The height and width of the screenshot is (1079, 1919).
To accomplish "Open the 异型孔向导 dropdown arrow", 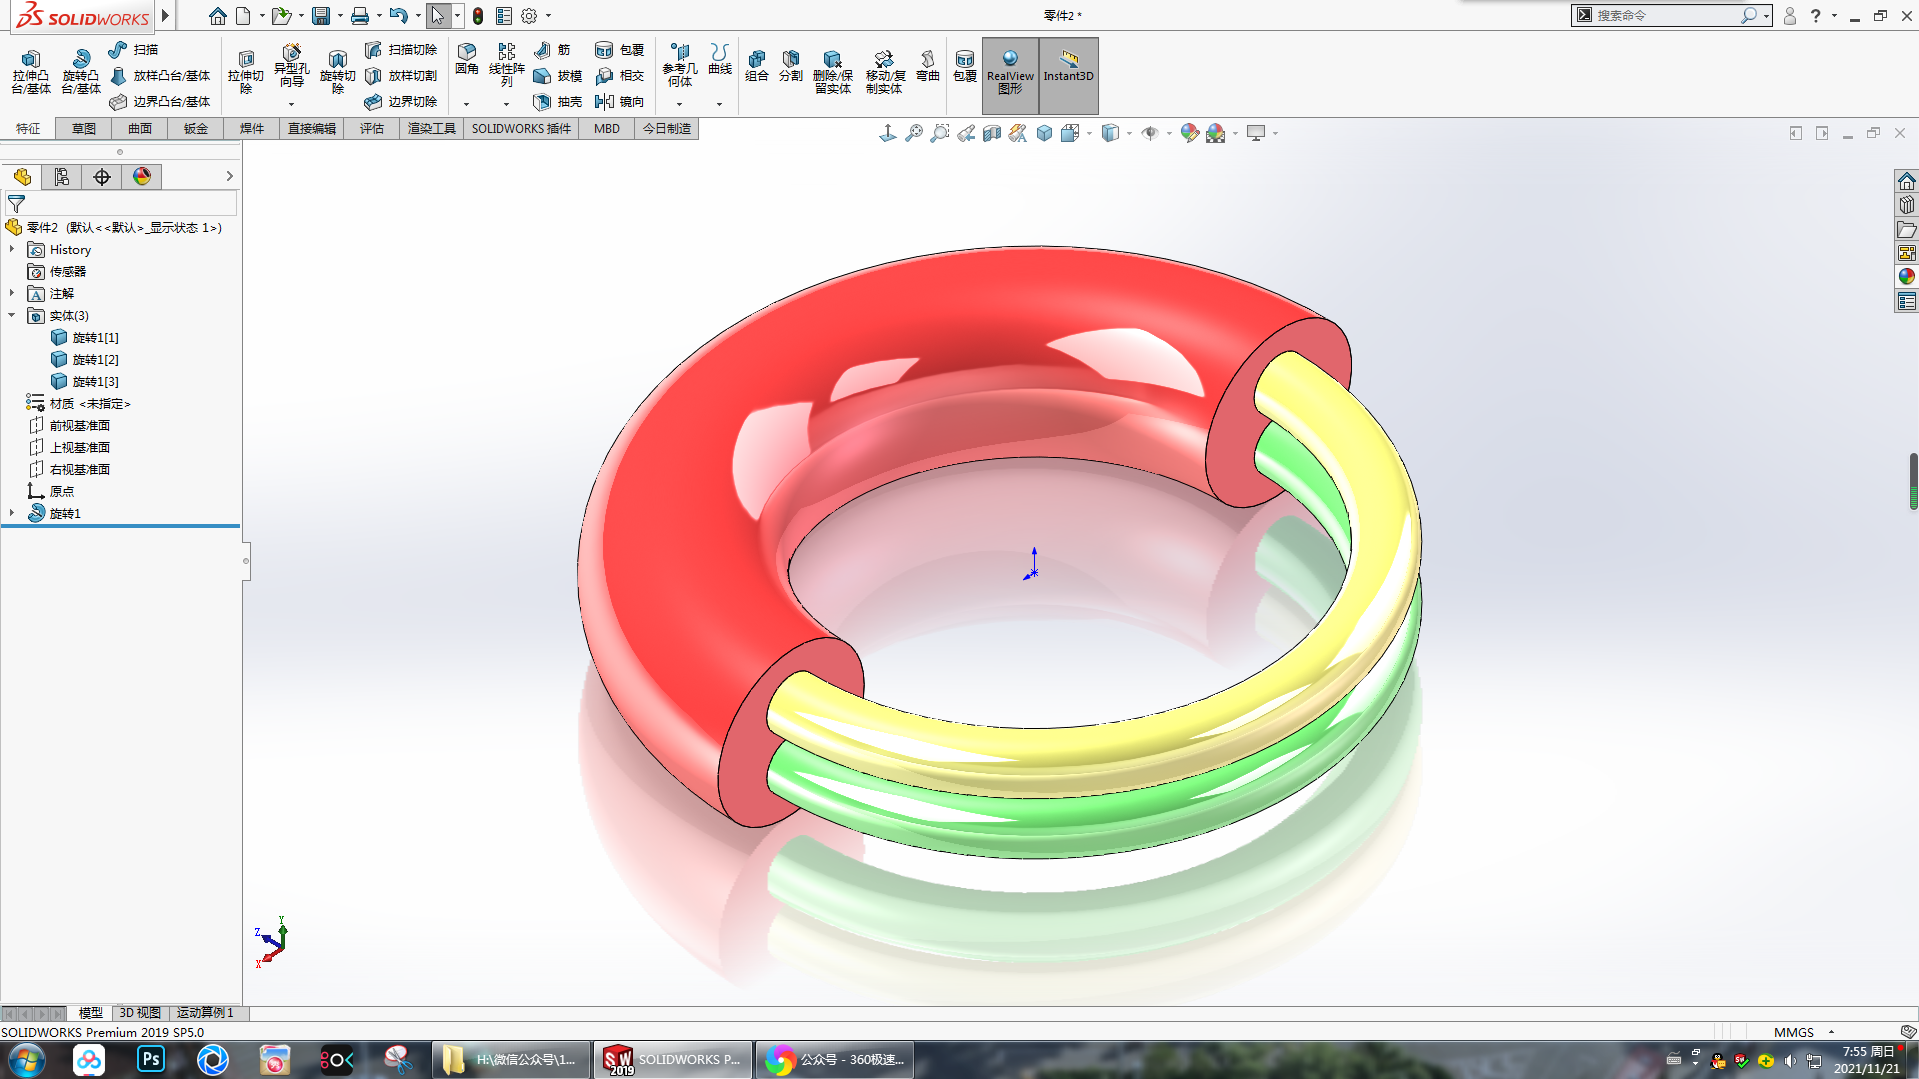I will point(291,104).
